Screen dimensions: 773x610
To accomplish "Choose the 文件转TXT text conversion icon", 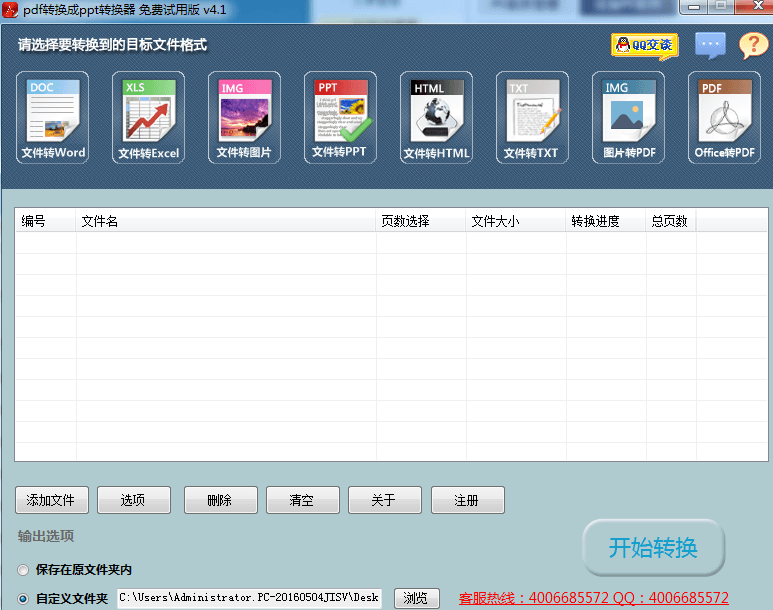I will pyautogui.click(x=531, y=117).
